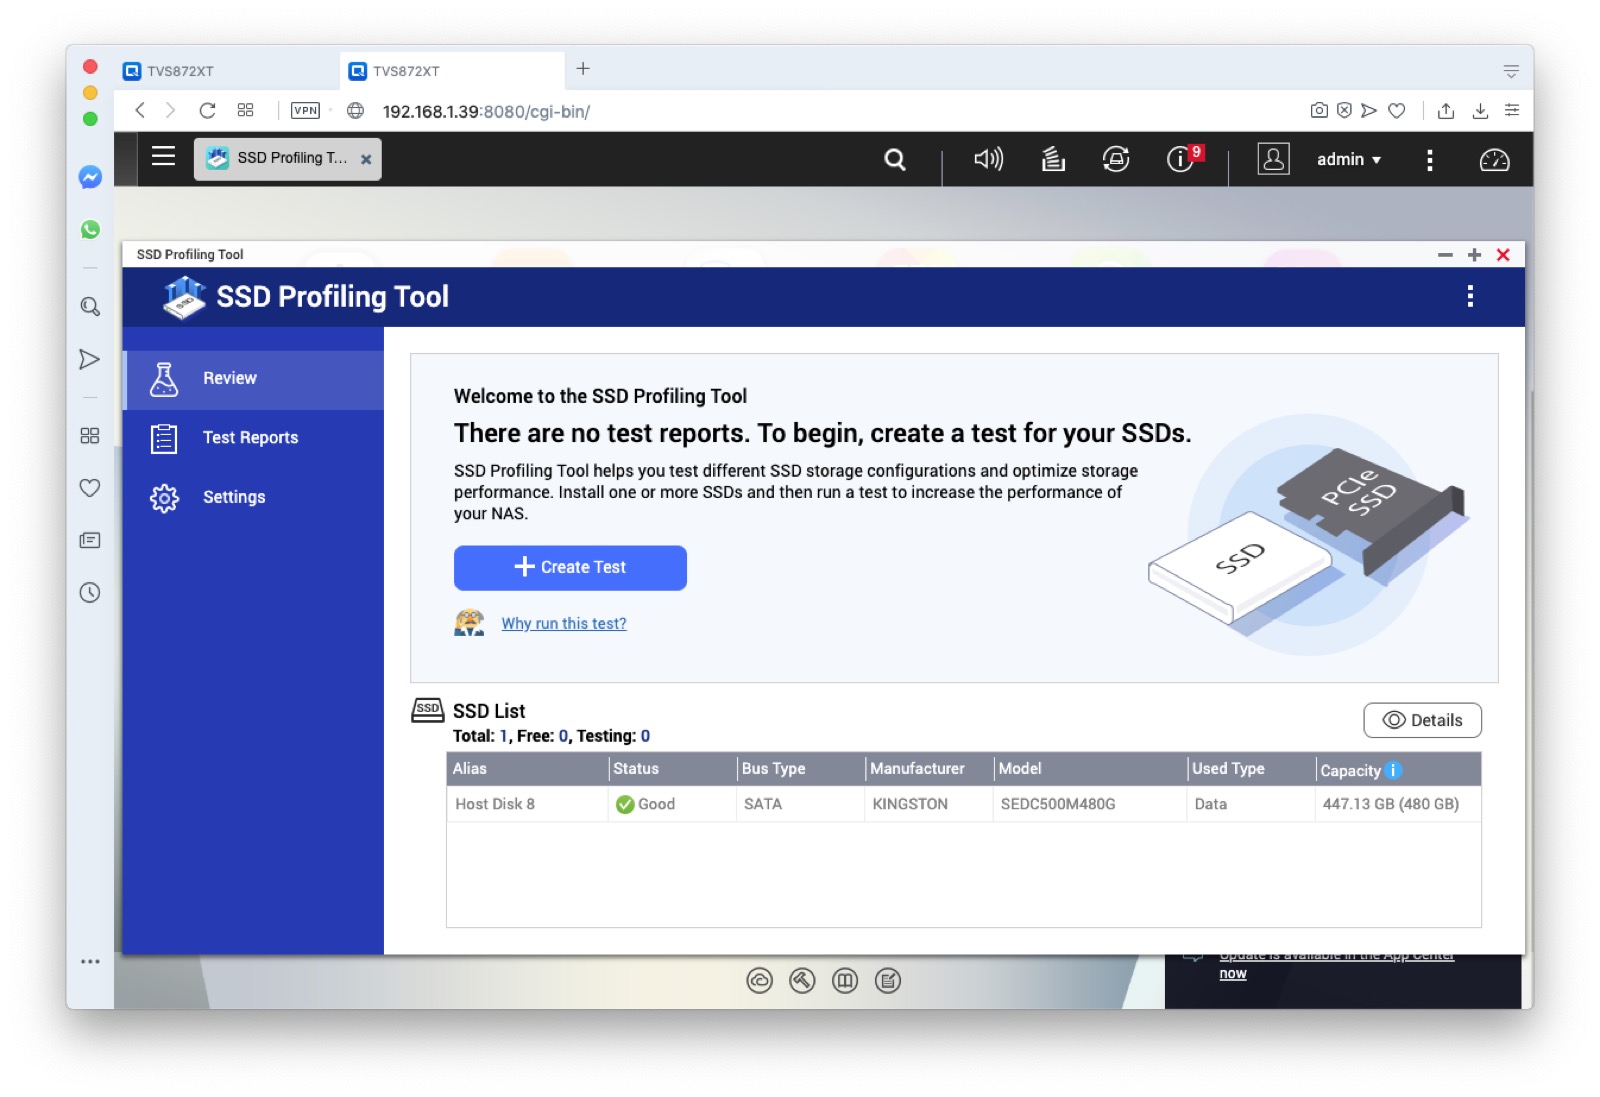Minimize the SSD Profiling Tool window

[x=1445, y=255]
